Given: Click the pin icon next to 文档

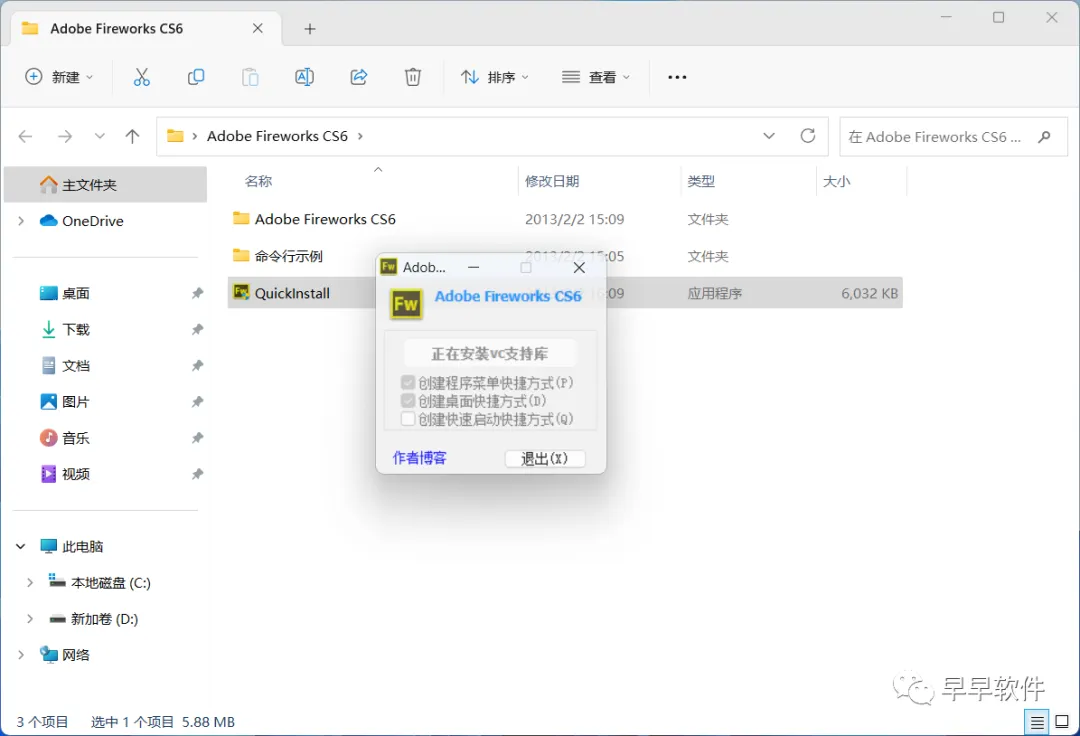Looking at the screenshot, I should (198, 366).
